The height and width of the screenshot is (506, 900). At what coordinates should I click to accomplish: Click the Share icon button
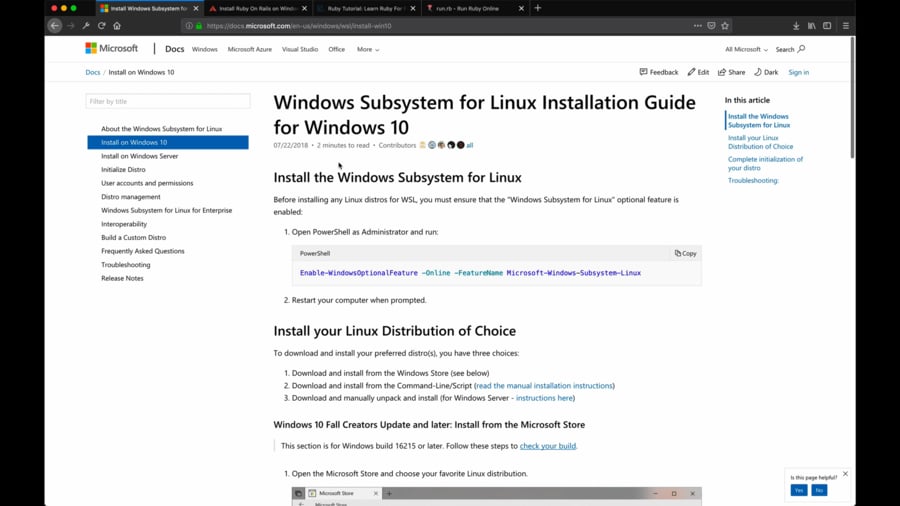click(731, 72)
